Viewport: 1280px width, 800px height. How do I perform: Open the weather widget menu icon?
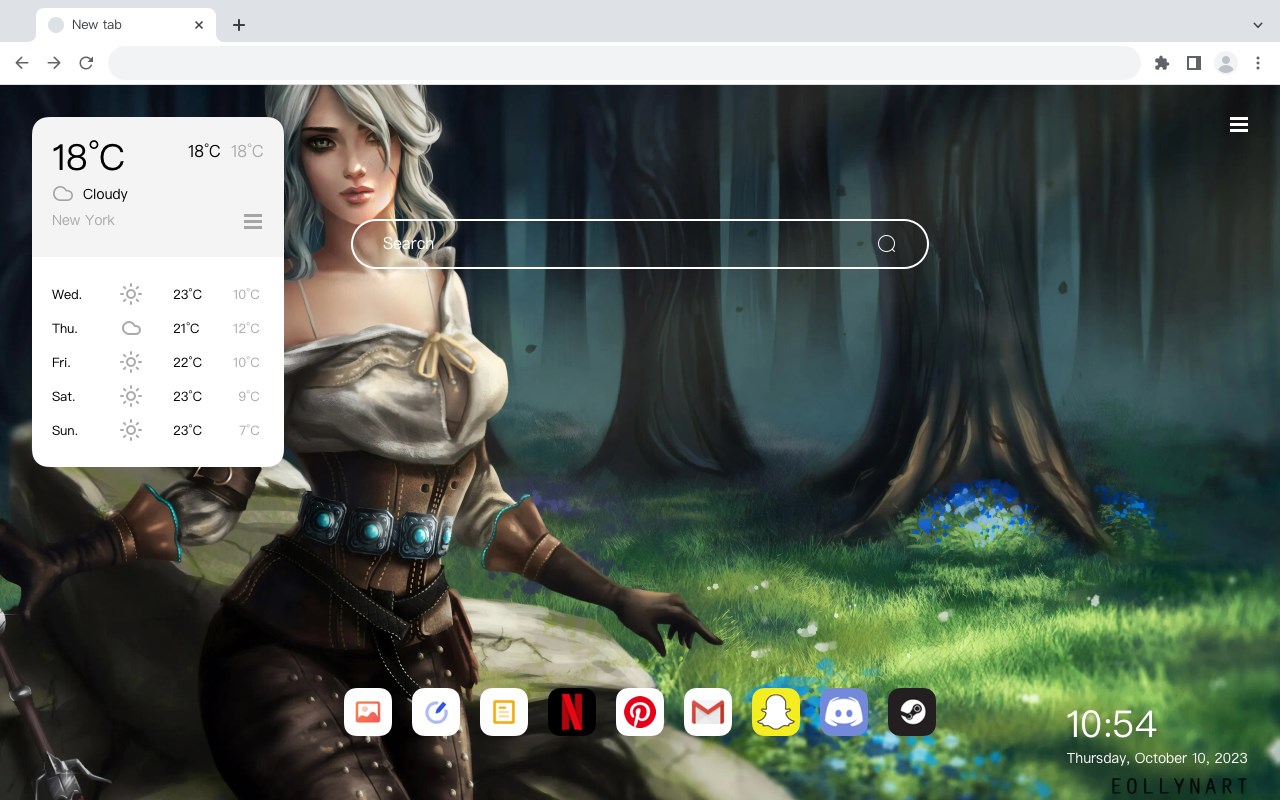tap(253, 221)
